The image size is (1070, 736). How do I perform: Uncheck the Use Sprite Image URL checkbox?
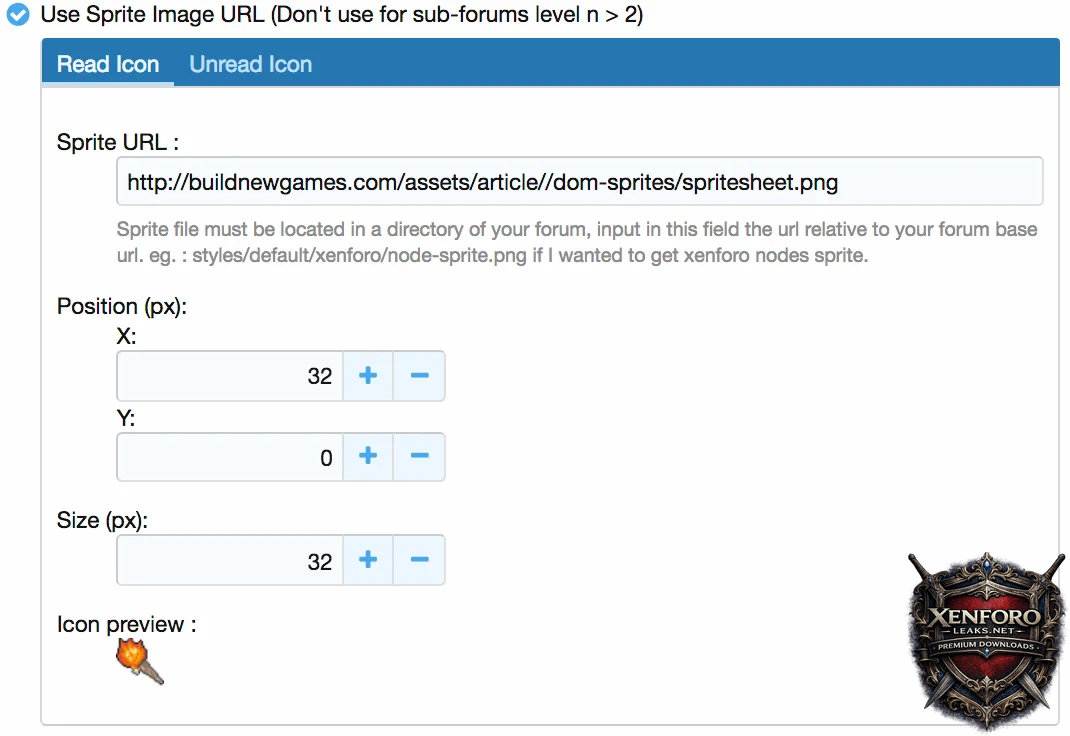pos(18,16)
